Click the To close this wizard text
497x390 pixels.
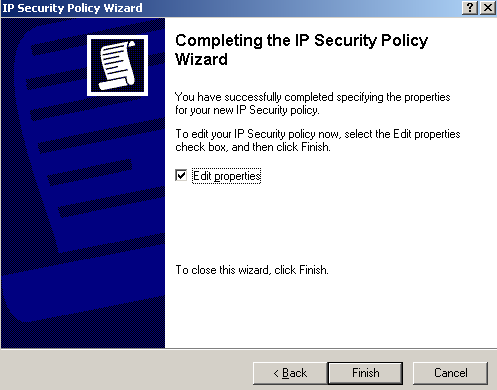coord(252,270)
